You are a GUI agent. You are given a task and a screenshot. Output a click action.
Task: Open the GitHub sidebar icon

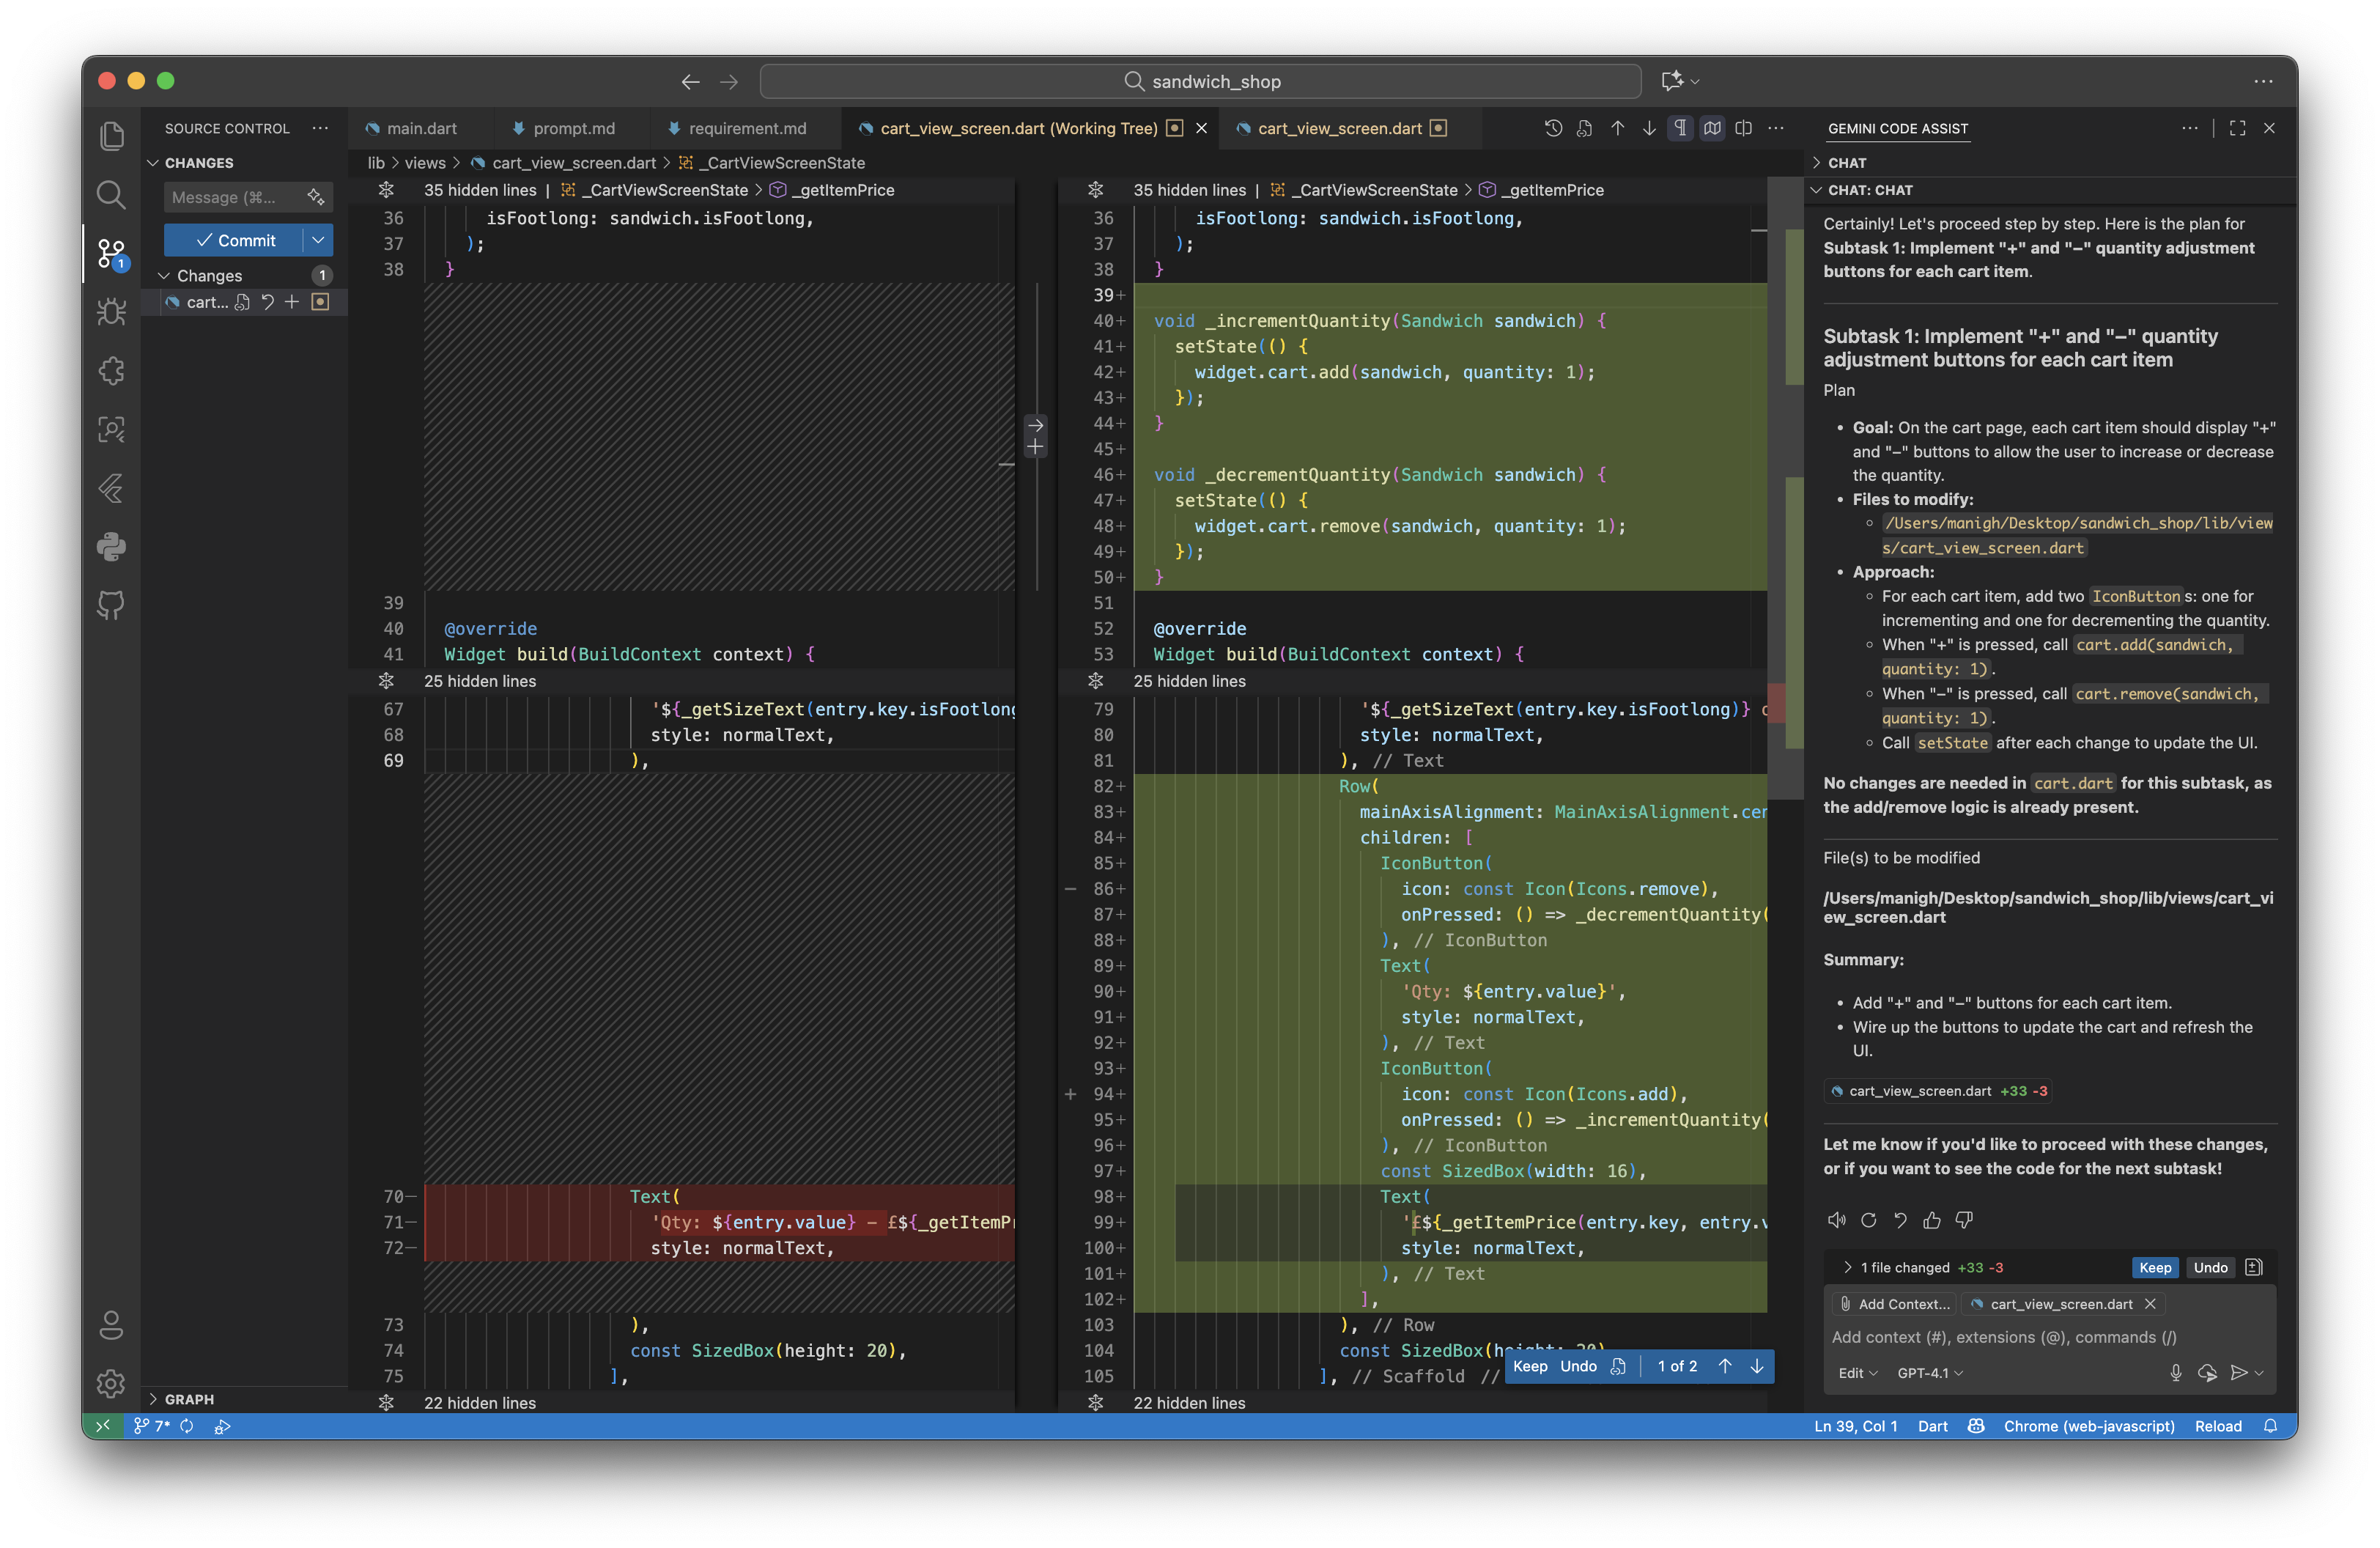pyautogui.click(x=111, y=604)
